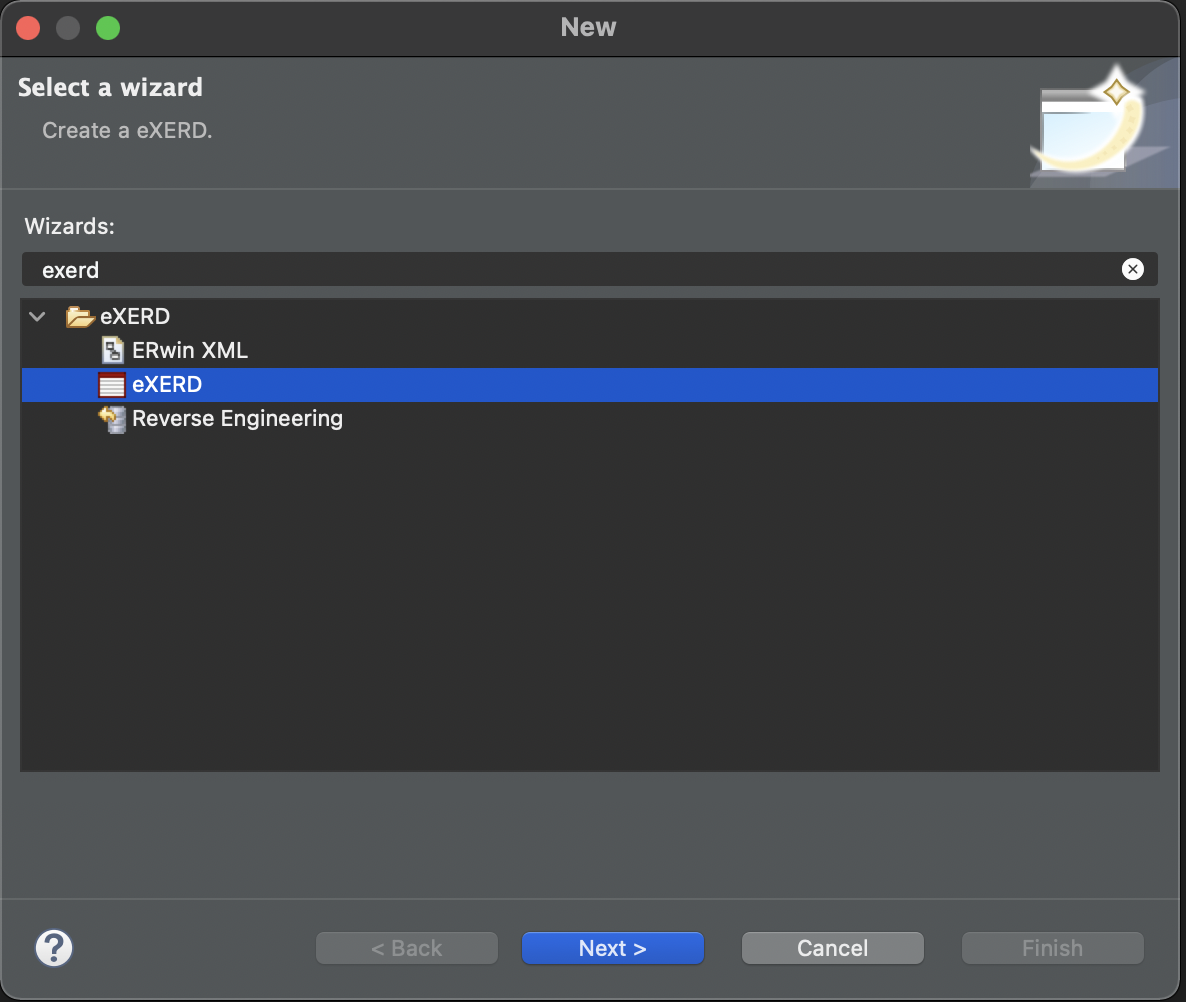Open help with the question mark
The width and height of the screenshot is (1186, 1002).
click(x=54, y=948)
